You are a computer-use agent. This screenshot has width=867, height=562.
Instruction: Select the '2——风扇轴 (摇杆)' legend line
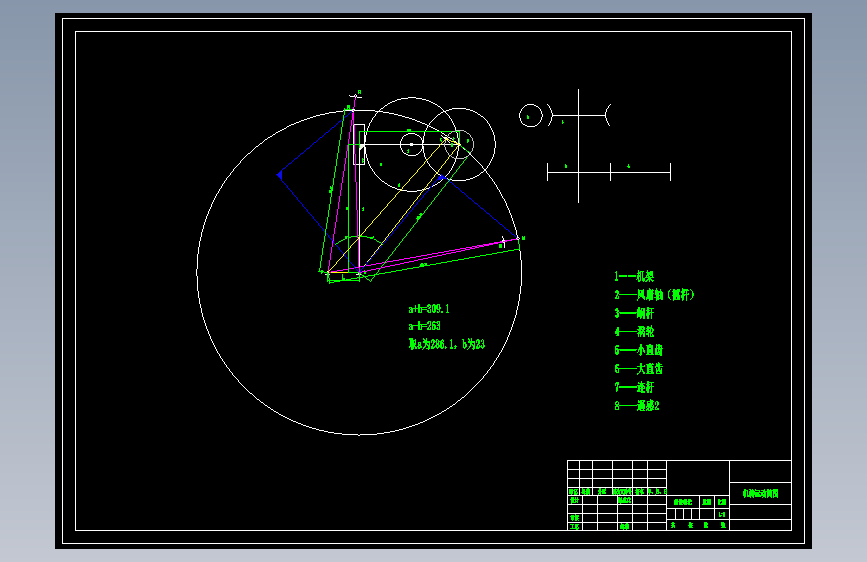654,295
